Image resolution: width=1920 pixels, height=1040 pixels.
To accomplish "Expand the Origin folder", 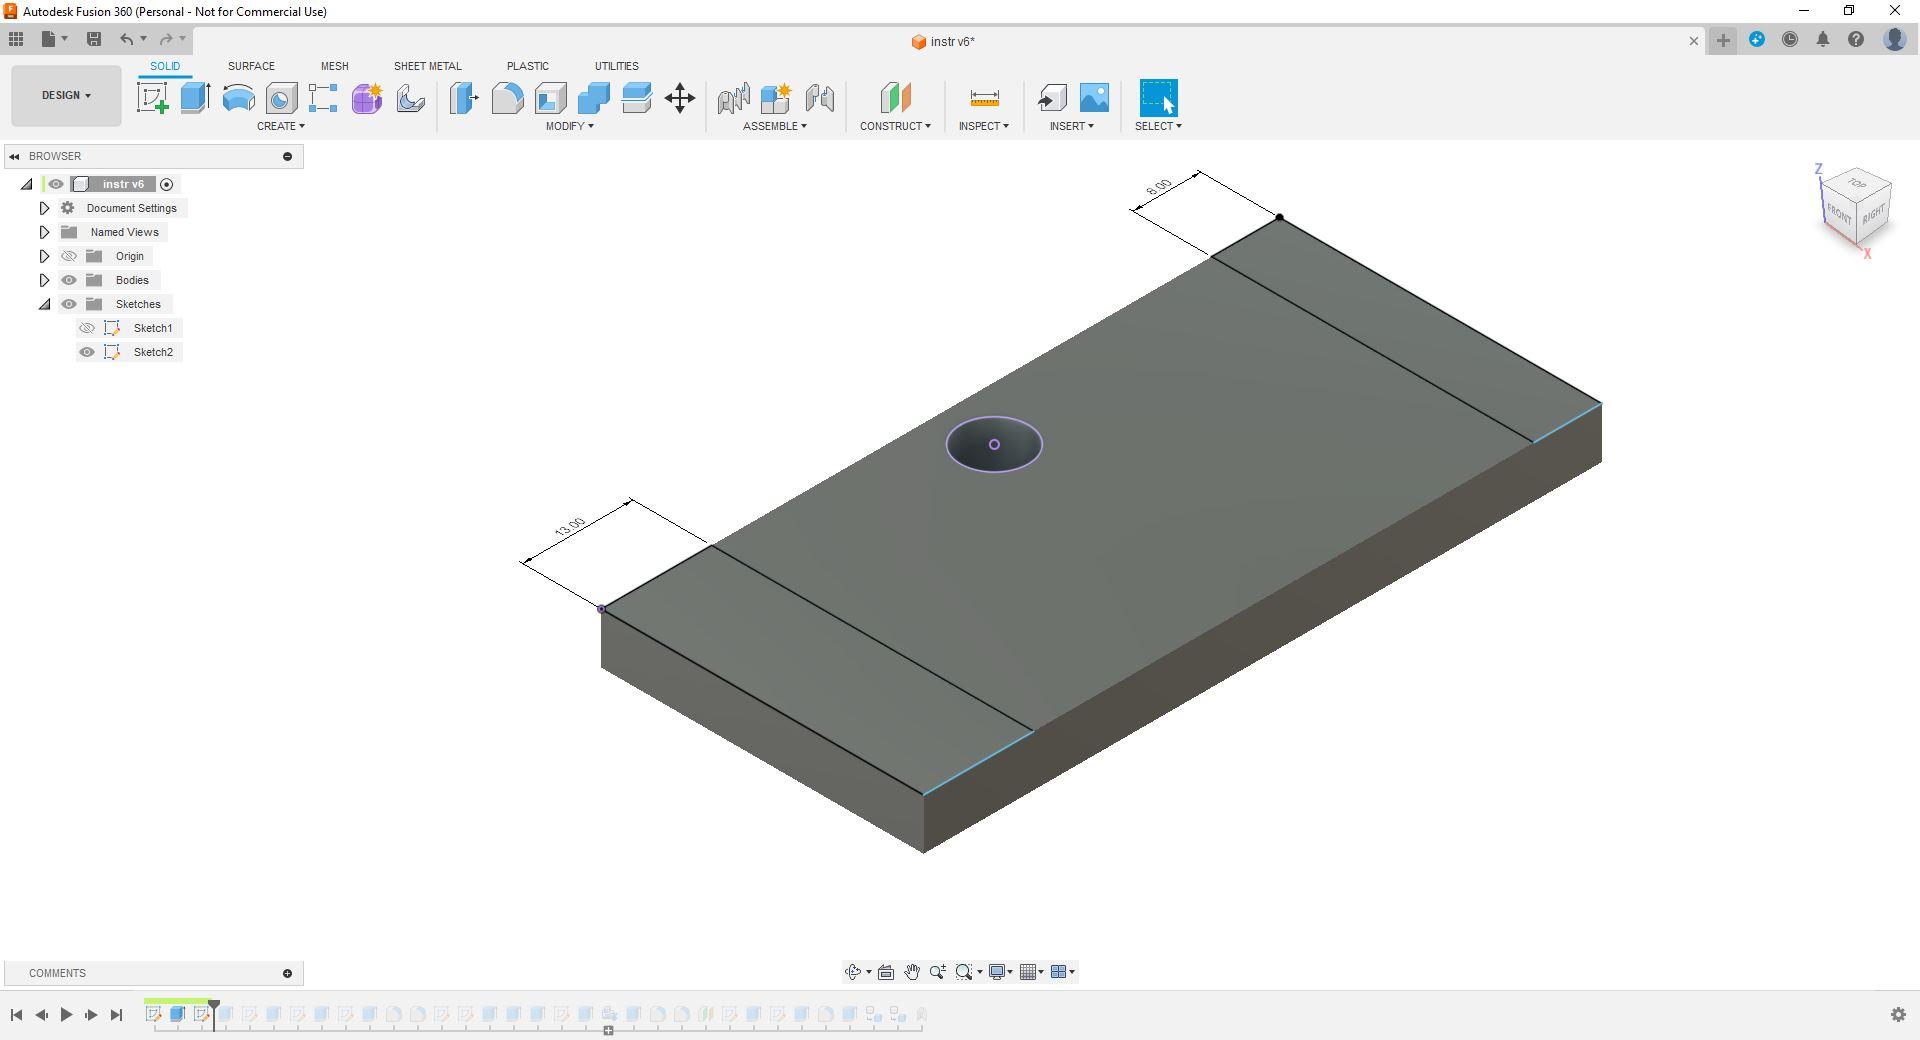I will coord(44,256).
